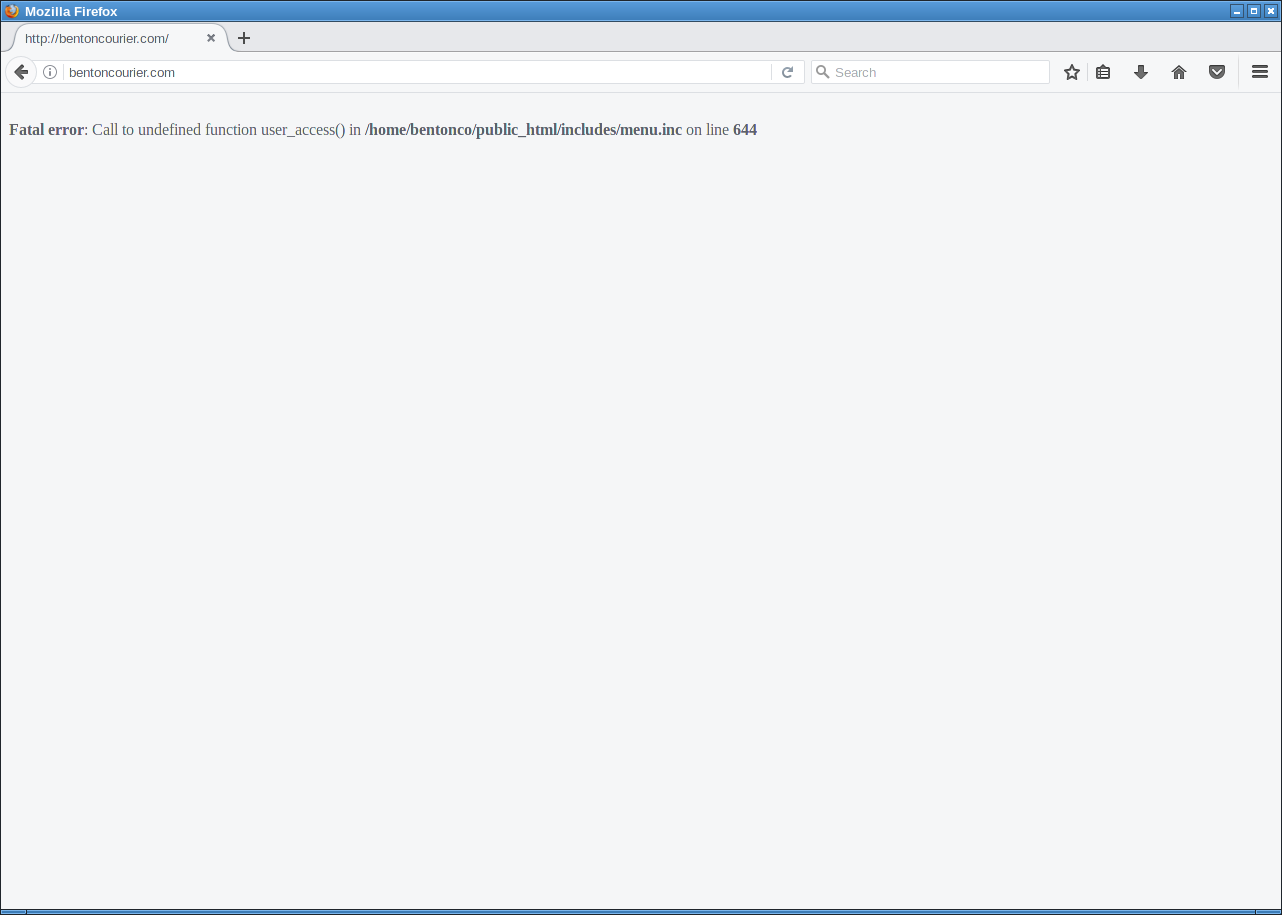Click the Firefox logo in title bar
Viewport: 1282px width, 915px height.
pos(12,11)
